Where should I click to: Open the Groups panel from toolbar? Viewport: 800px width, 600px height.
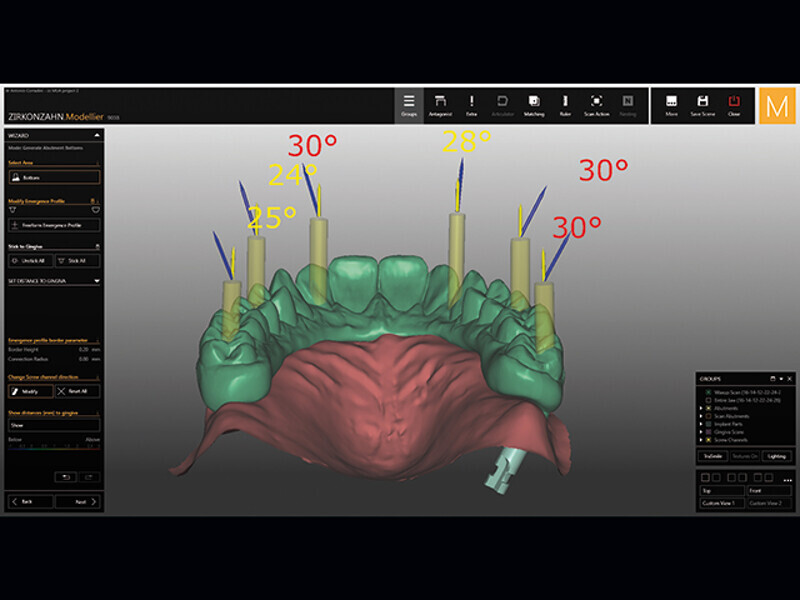point(408,105)
